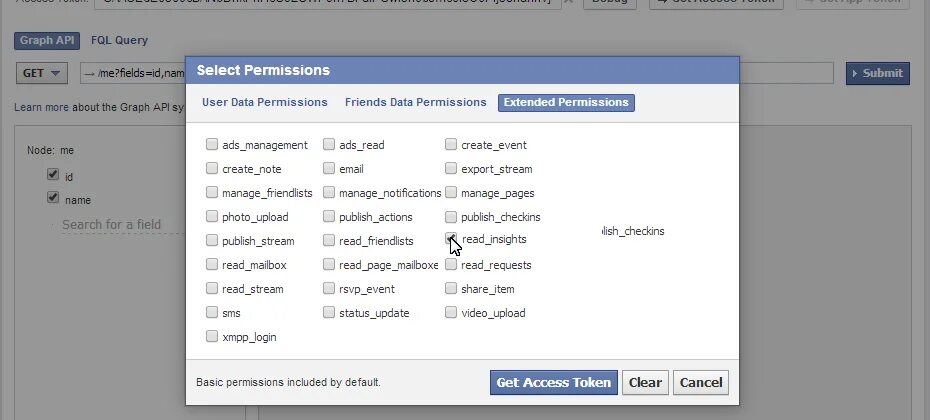Enable the email permission checkbox
Viewport: 930px width, 420px height.
tap(329, 169)
